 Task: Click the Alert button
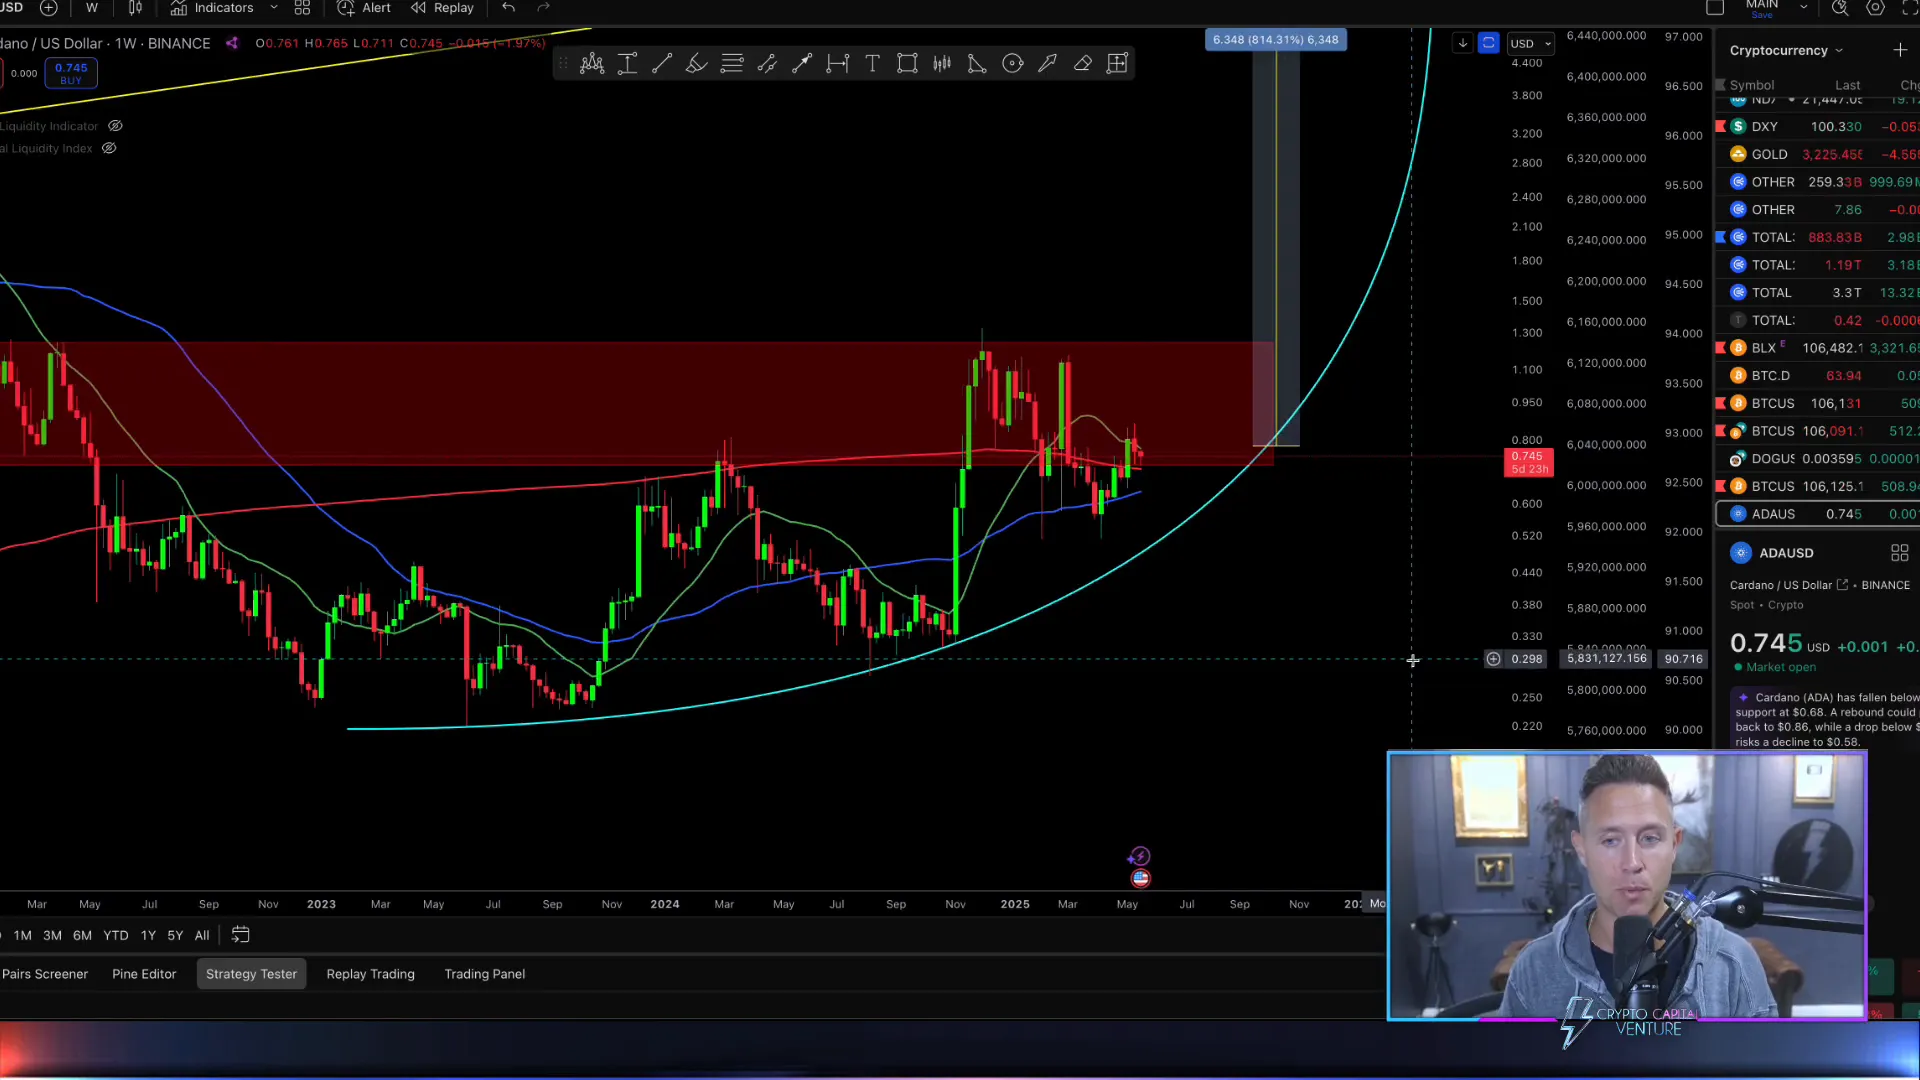(x=364, y=8)
